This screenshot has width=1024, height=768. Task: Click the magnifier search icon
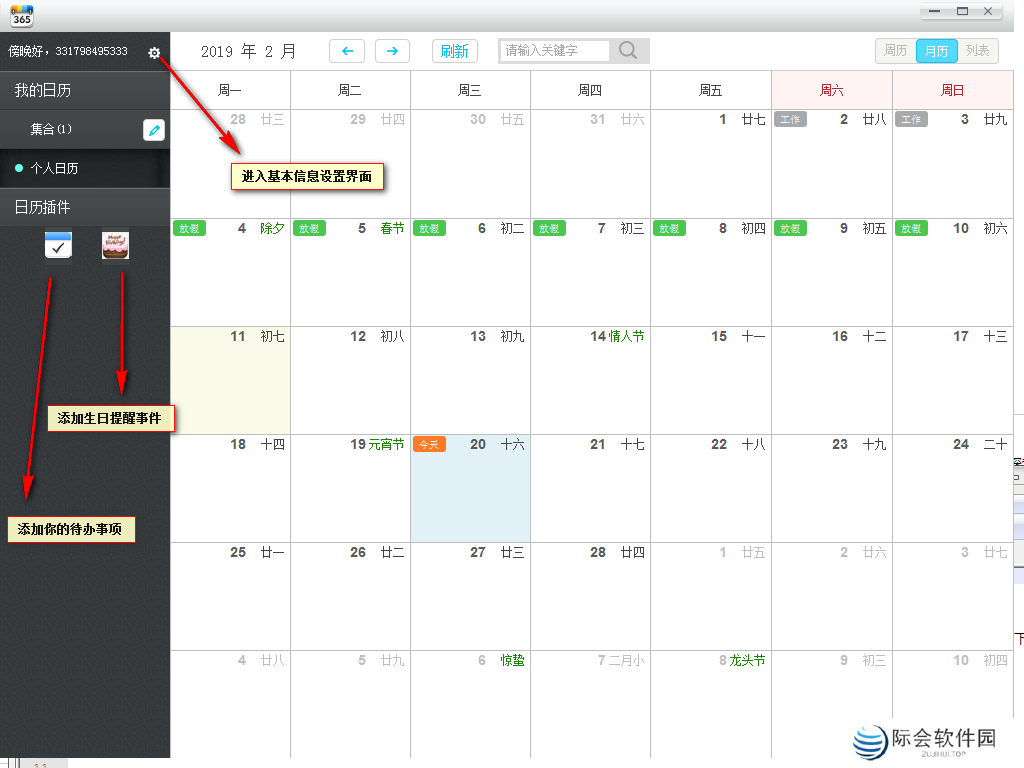point(628,51)
